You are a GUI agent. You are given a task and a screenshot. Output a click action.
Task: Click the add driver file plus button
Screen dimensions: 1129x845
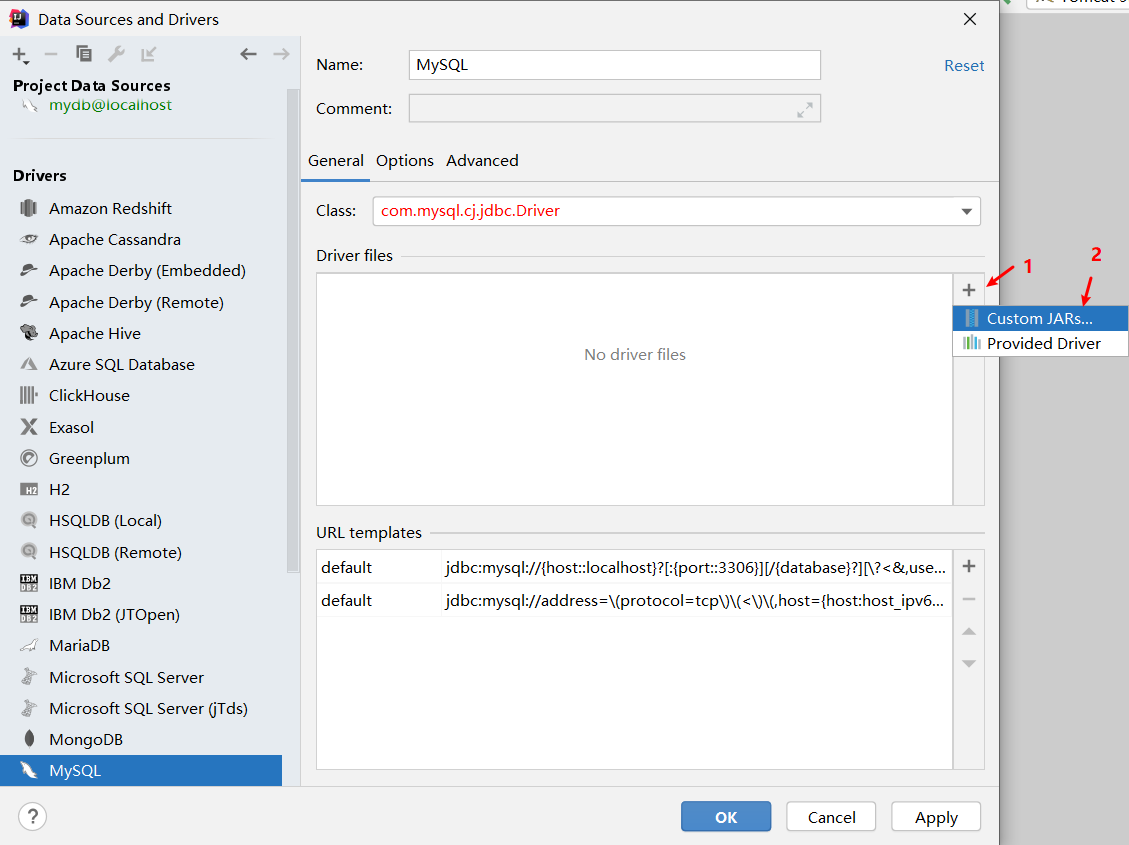pyautogui.click(x=968, y=290)
